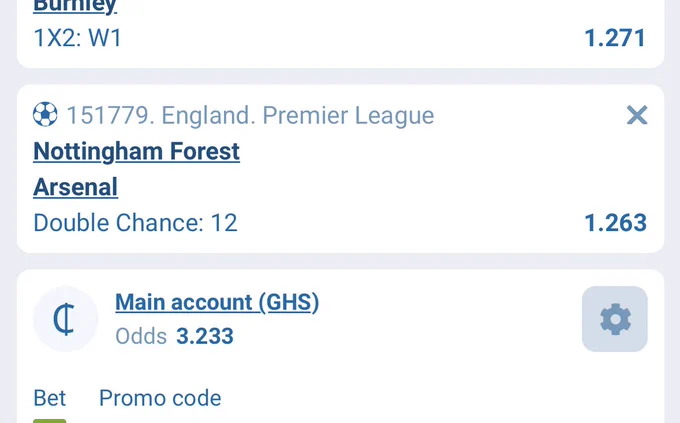
Task: Select the green active Bet tab indicator
Action: point(49,421)
